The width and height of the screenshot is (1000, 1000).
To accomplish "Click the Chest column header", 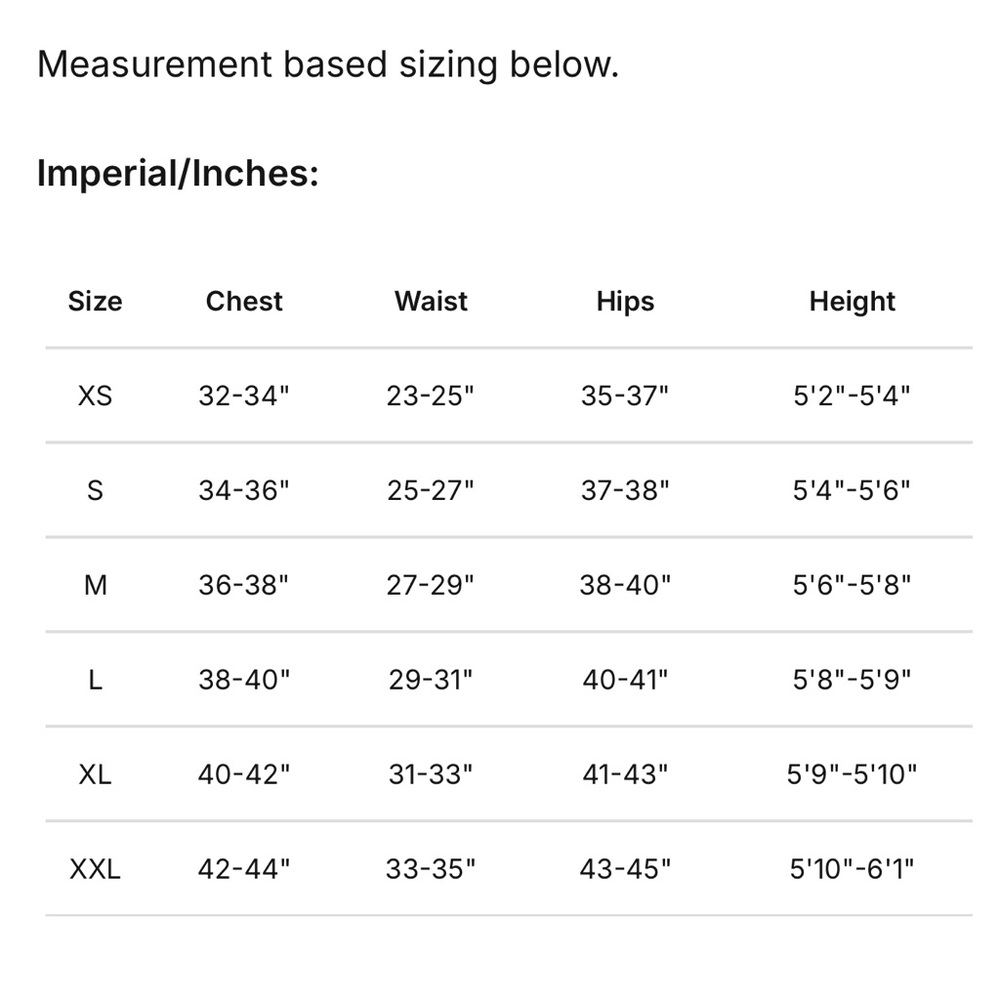I will (x=244, y=301).
